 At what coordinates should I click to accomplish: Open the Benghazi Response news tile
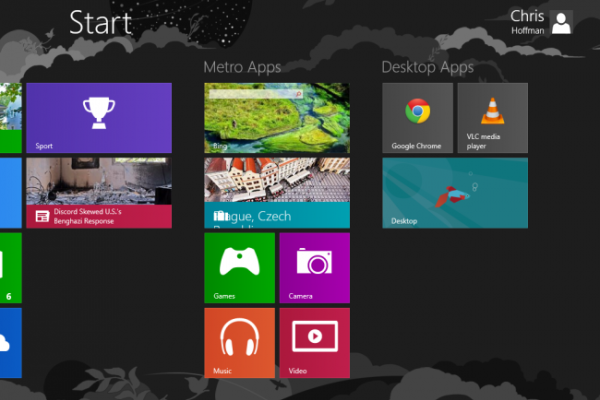pos(99,193)
